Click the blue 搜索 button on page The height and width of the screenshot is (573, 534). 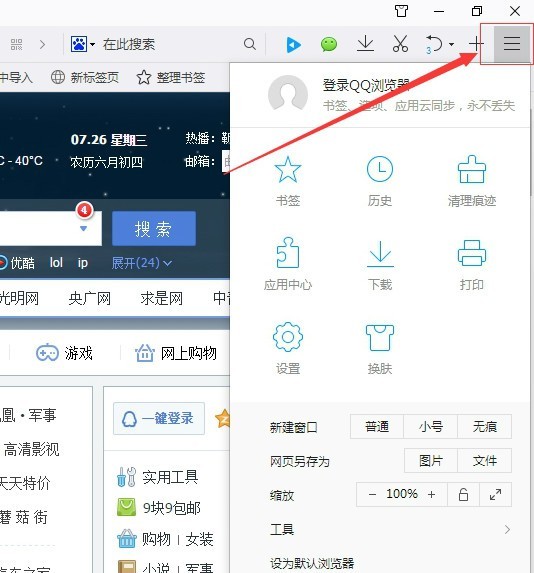pos(154,229)
